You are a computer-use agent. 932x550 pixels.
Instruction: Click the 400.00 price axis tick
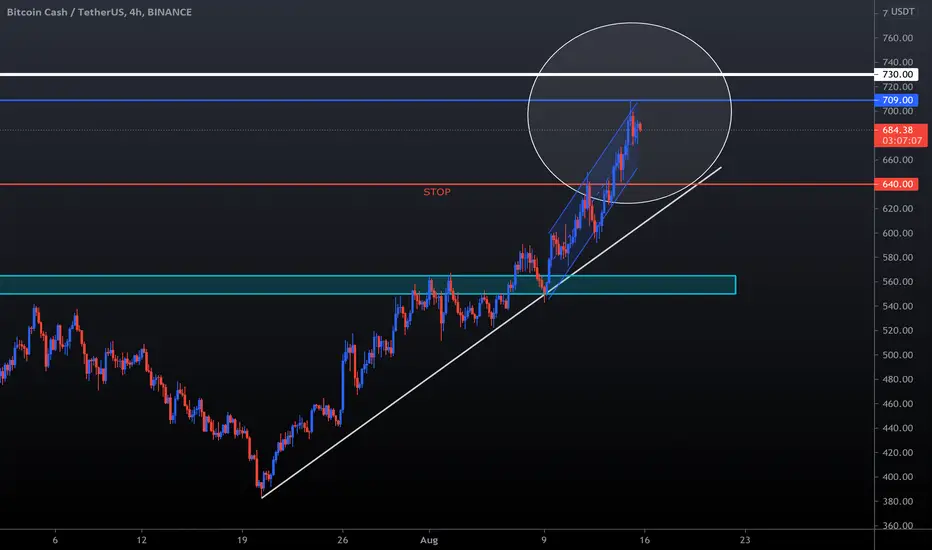[x=898, y=477]
